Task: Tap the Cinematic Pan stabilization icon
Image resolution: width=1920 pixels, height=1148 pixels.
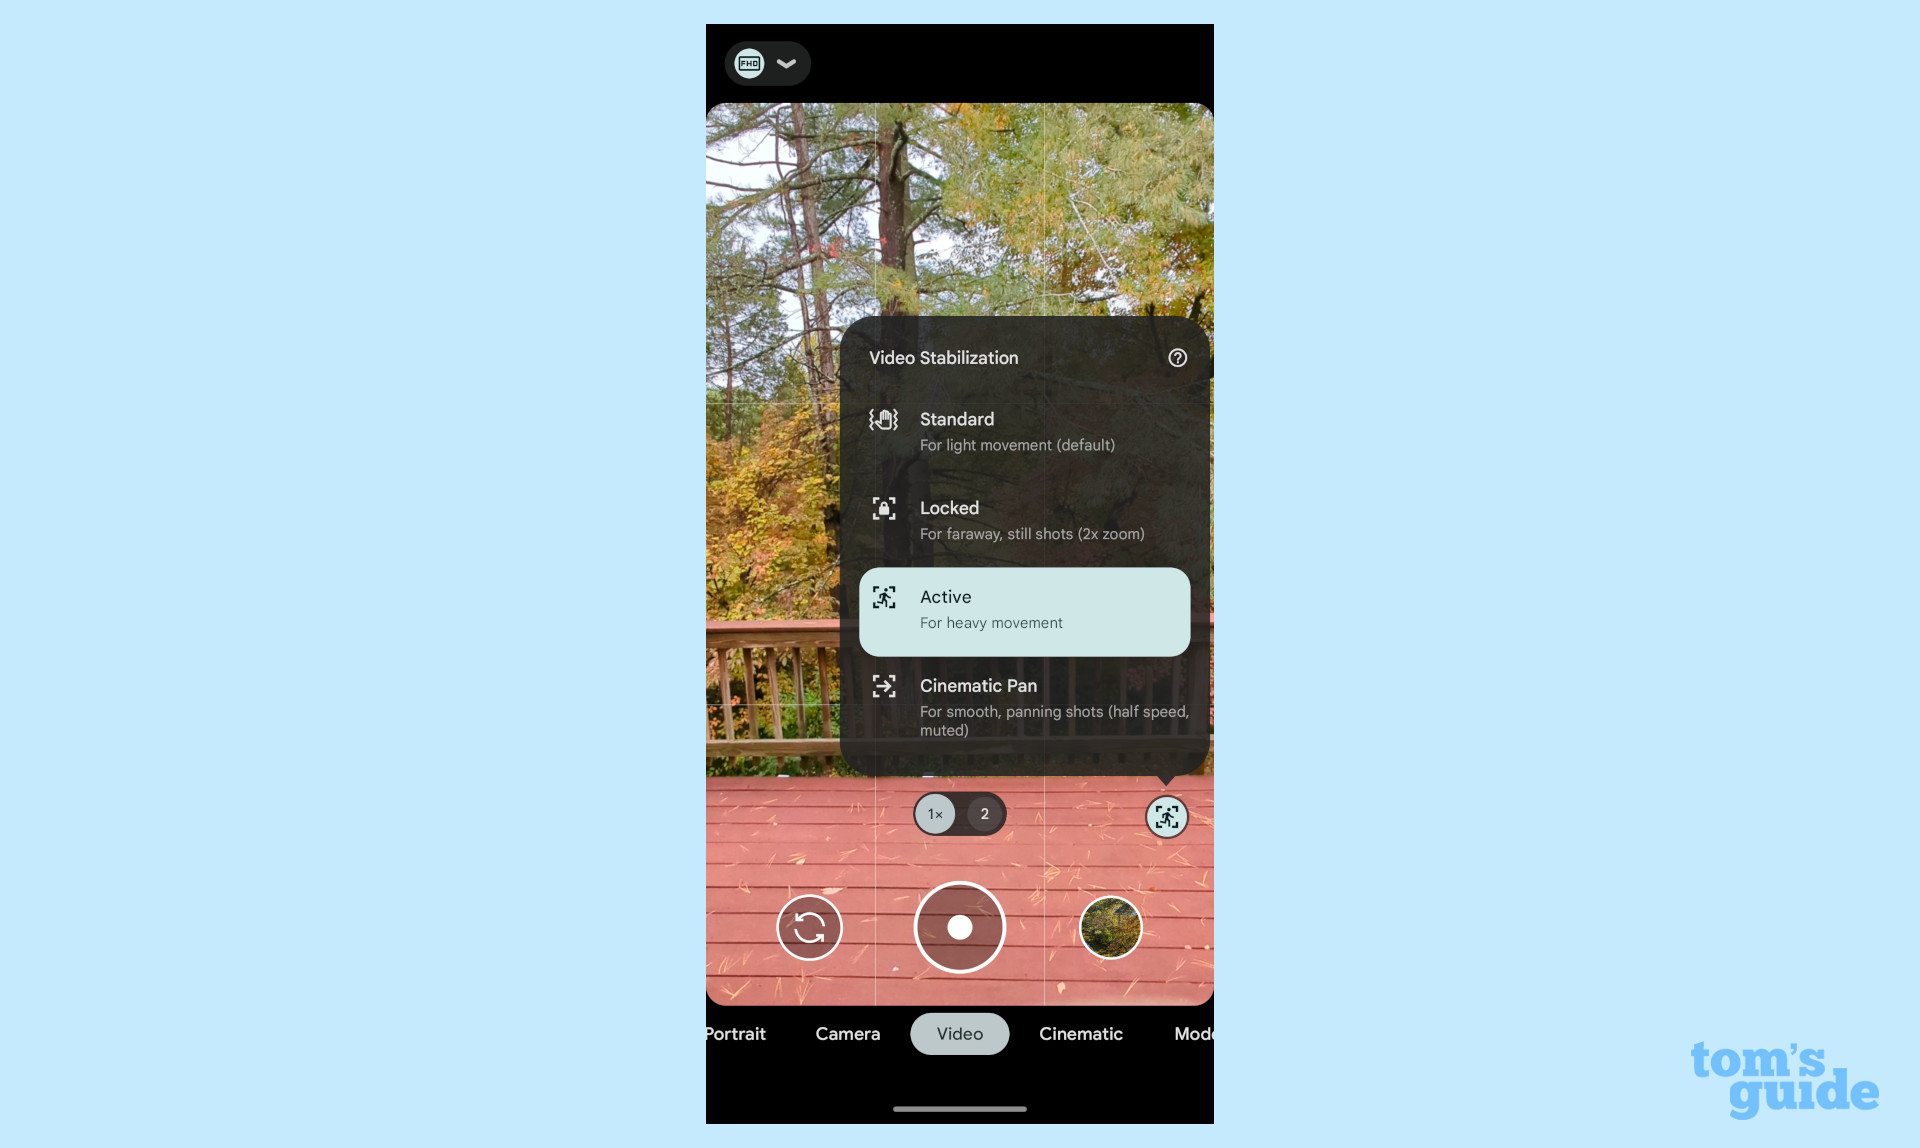Action: pos(884,686)
